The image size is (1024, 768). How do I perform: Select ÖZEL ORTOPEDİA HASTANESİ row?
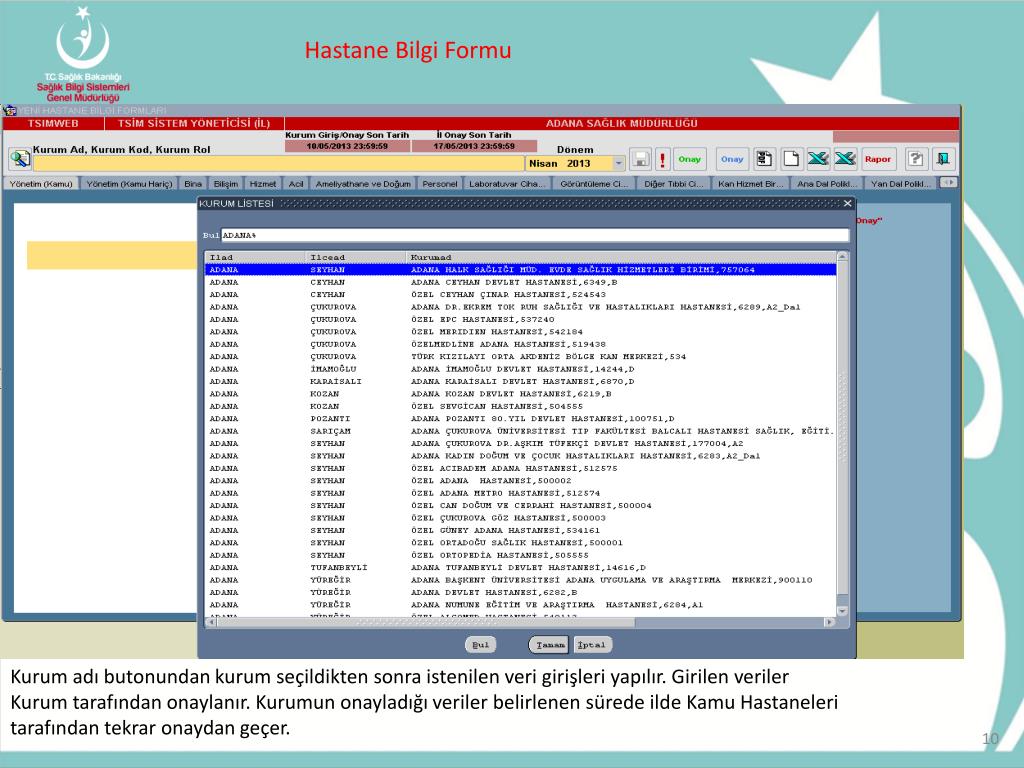[520, 555]
